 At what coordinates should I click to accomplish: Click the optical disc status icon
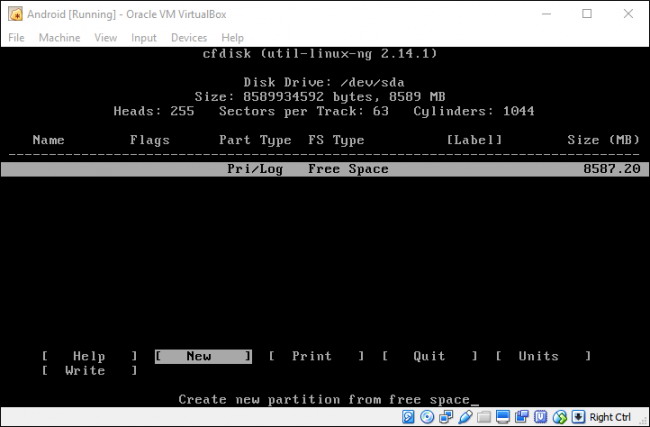pos(427,417)
